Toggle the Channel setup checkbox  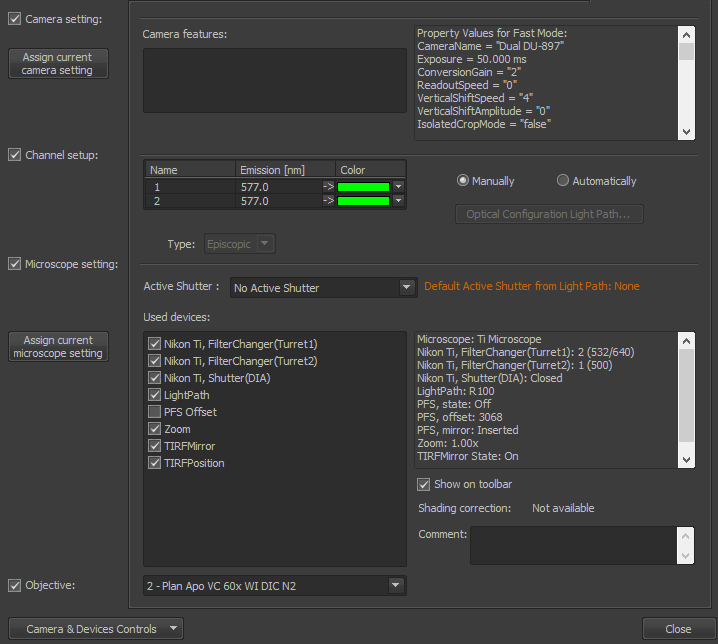click(x=15, y=155)
